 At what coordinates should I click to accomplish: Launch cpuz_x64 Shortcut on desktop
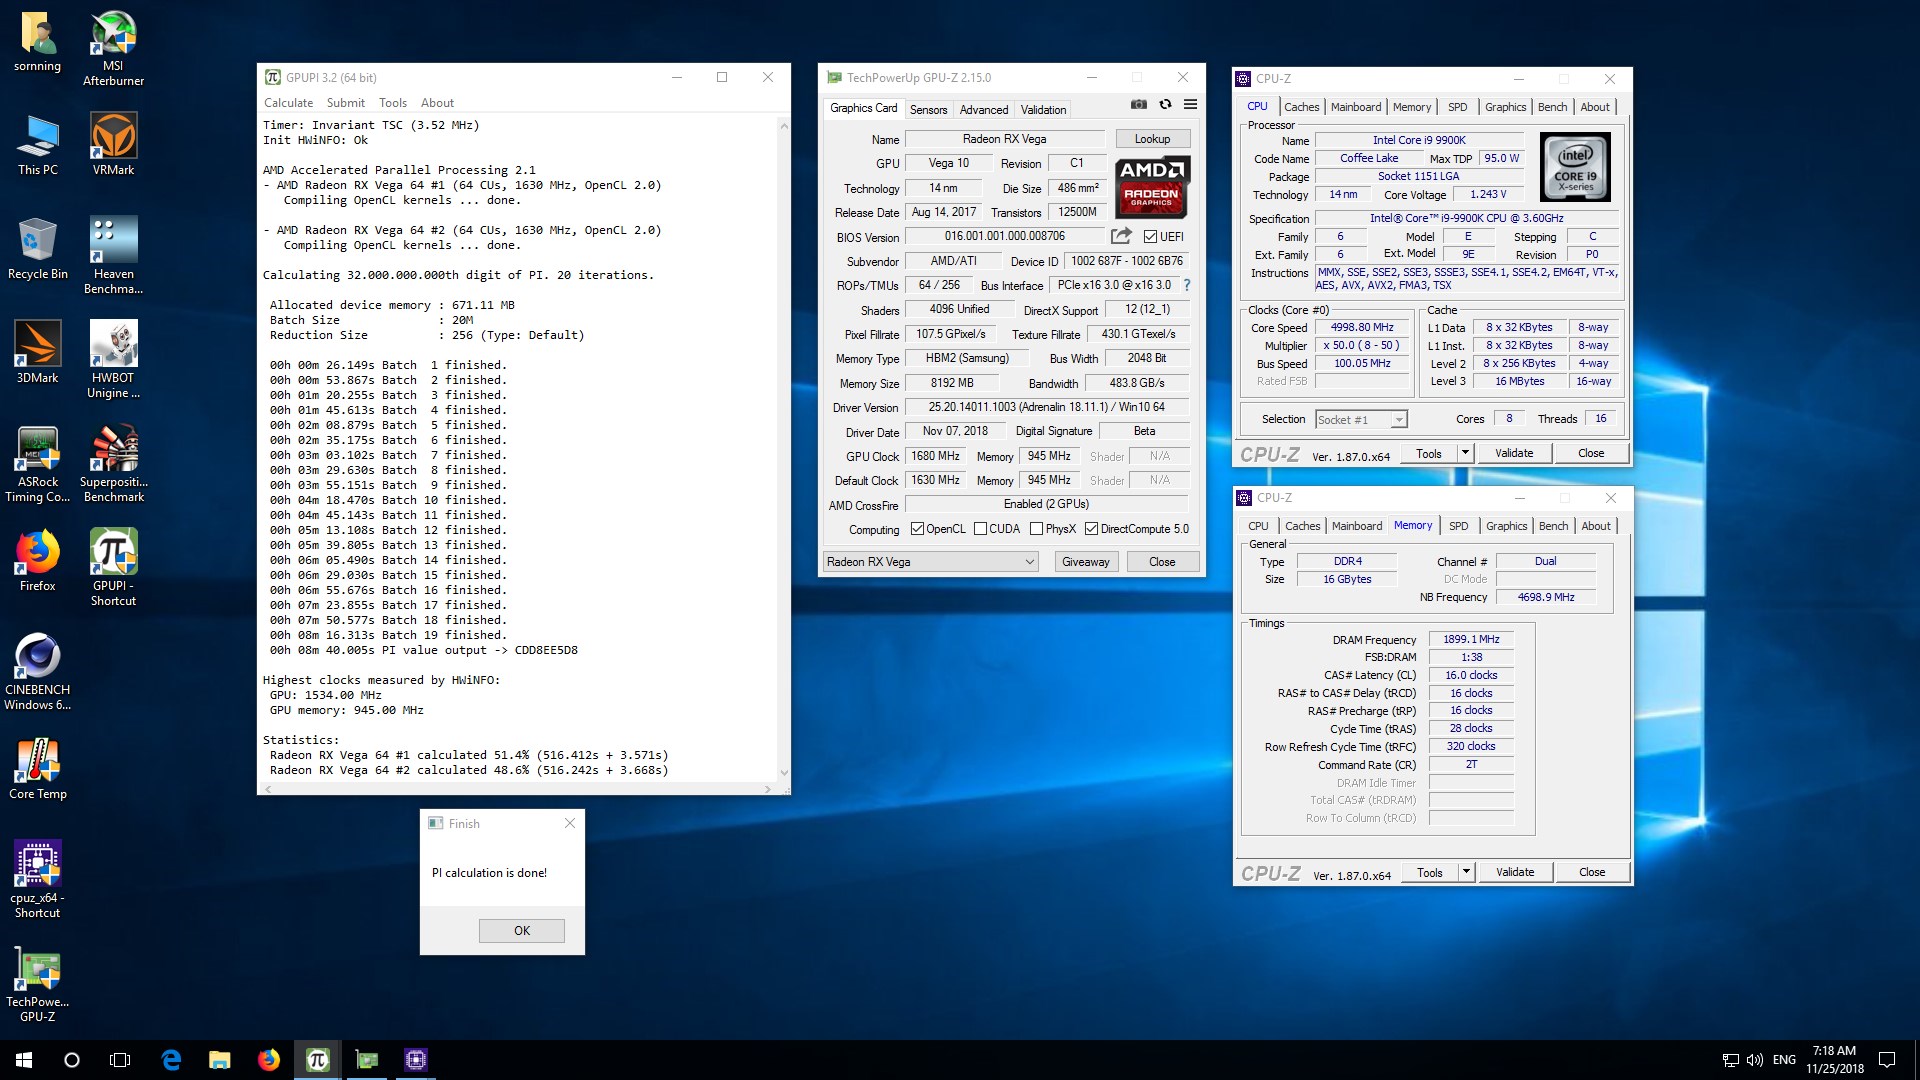37,881
